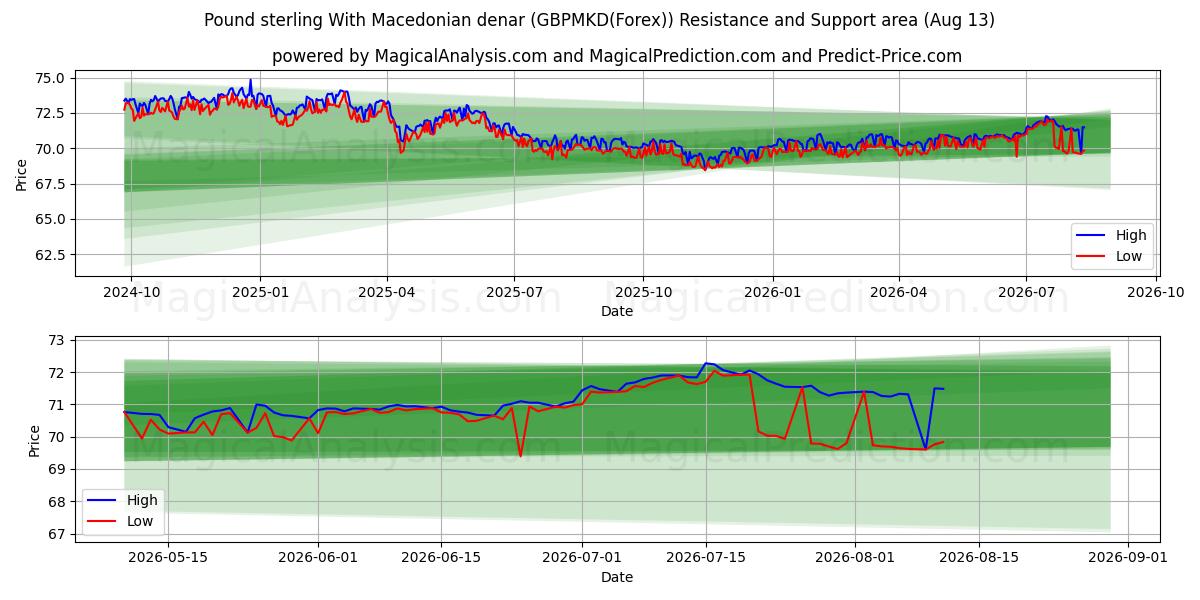Click the top chart x-axis label 2026-07
The width and height of the screenshot is (1200, 600).
[1026, 294]
